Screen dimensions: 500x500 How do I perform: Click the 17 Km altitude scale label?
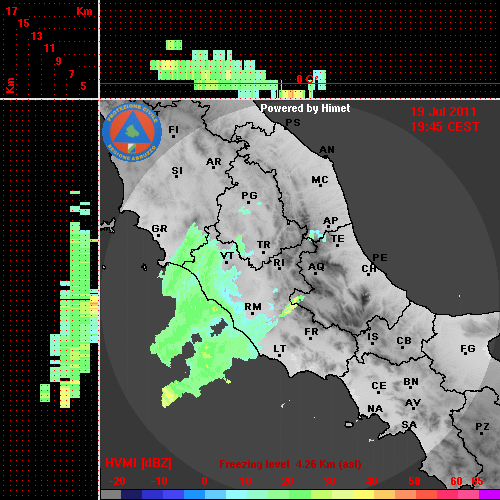click(11, 11)
